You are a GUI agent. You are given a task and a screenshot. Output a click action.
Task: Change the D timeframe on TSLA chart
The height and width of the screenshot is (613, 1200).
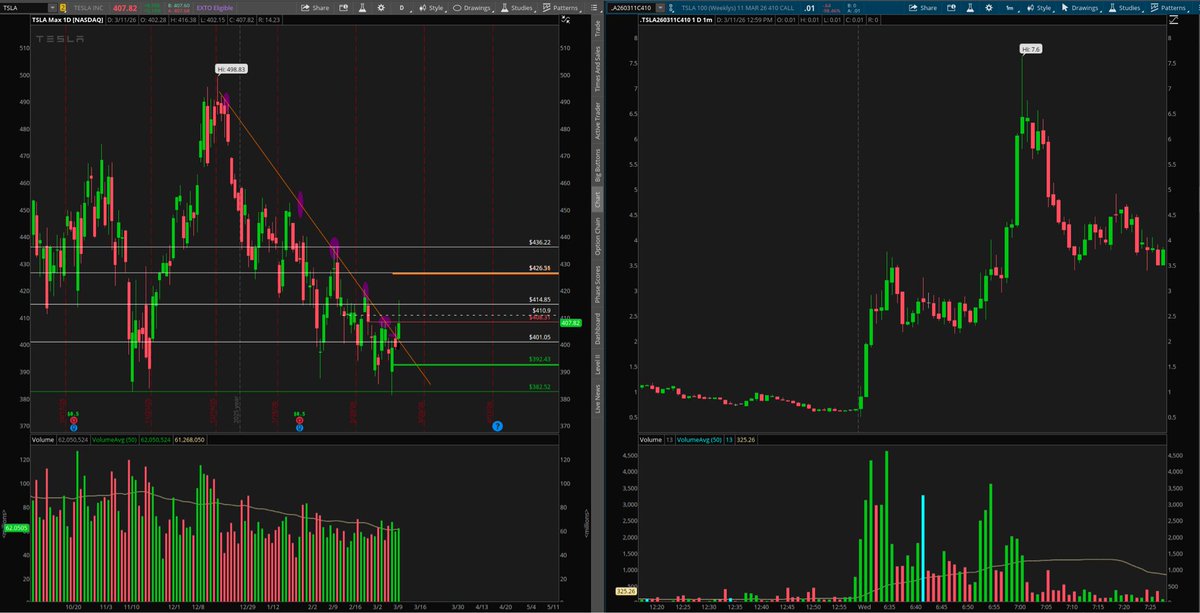(402, 8)
